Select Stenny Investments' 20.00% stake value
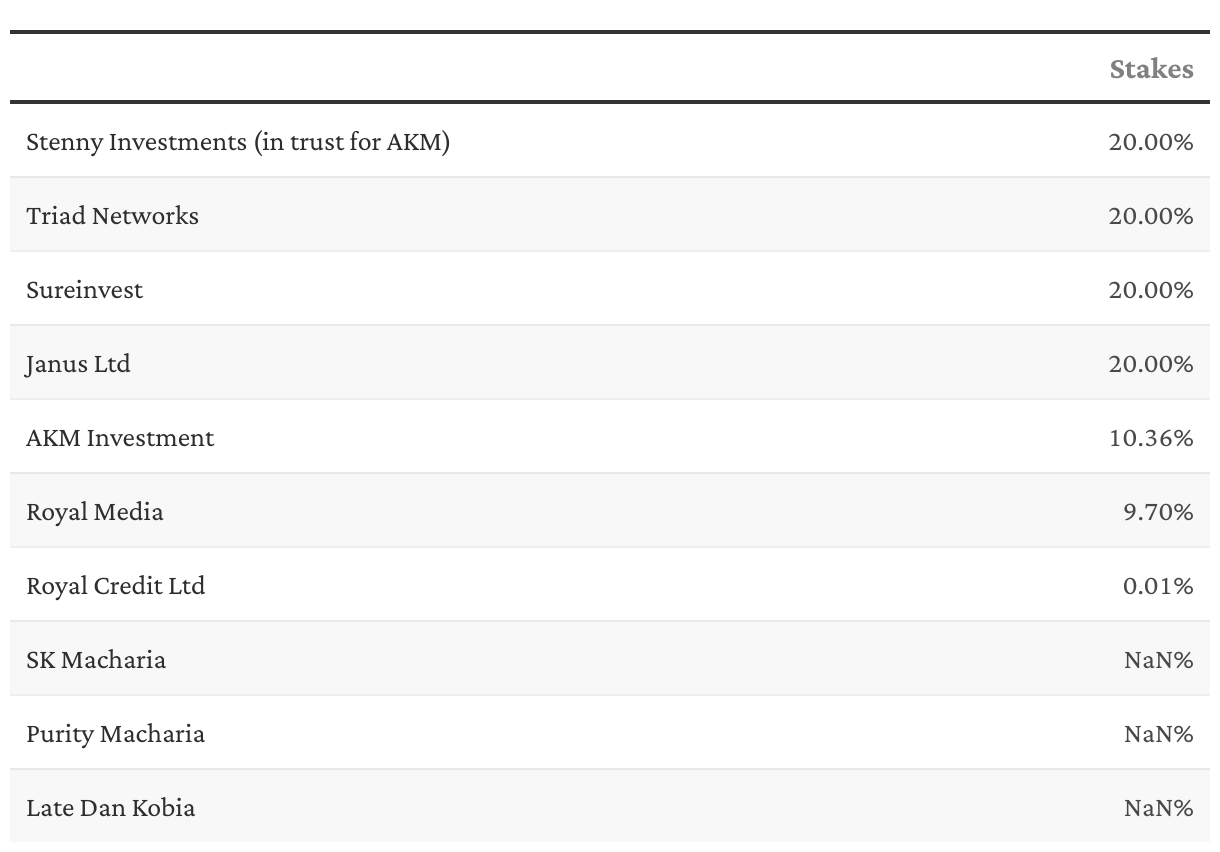Image resolution: width=1220 pixels, height=852 pixels. [1150, 142]
